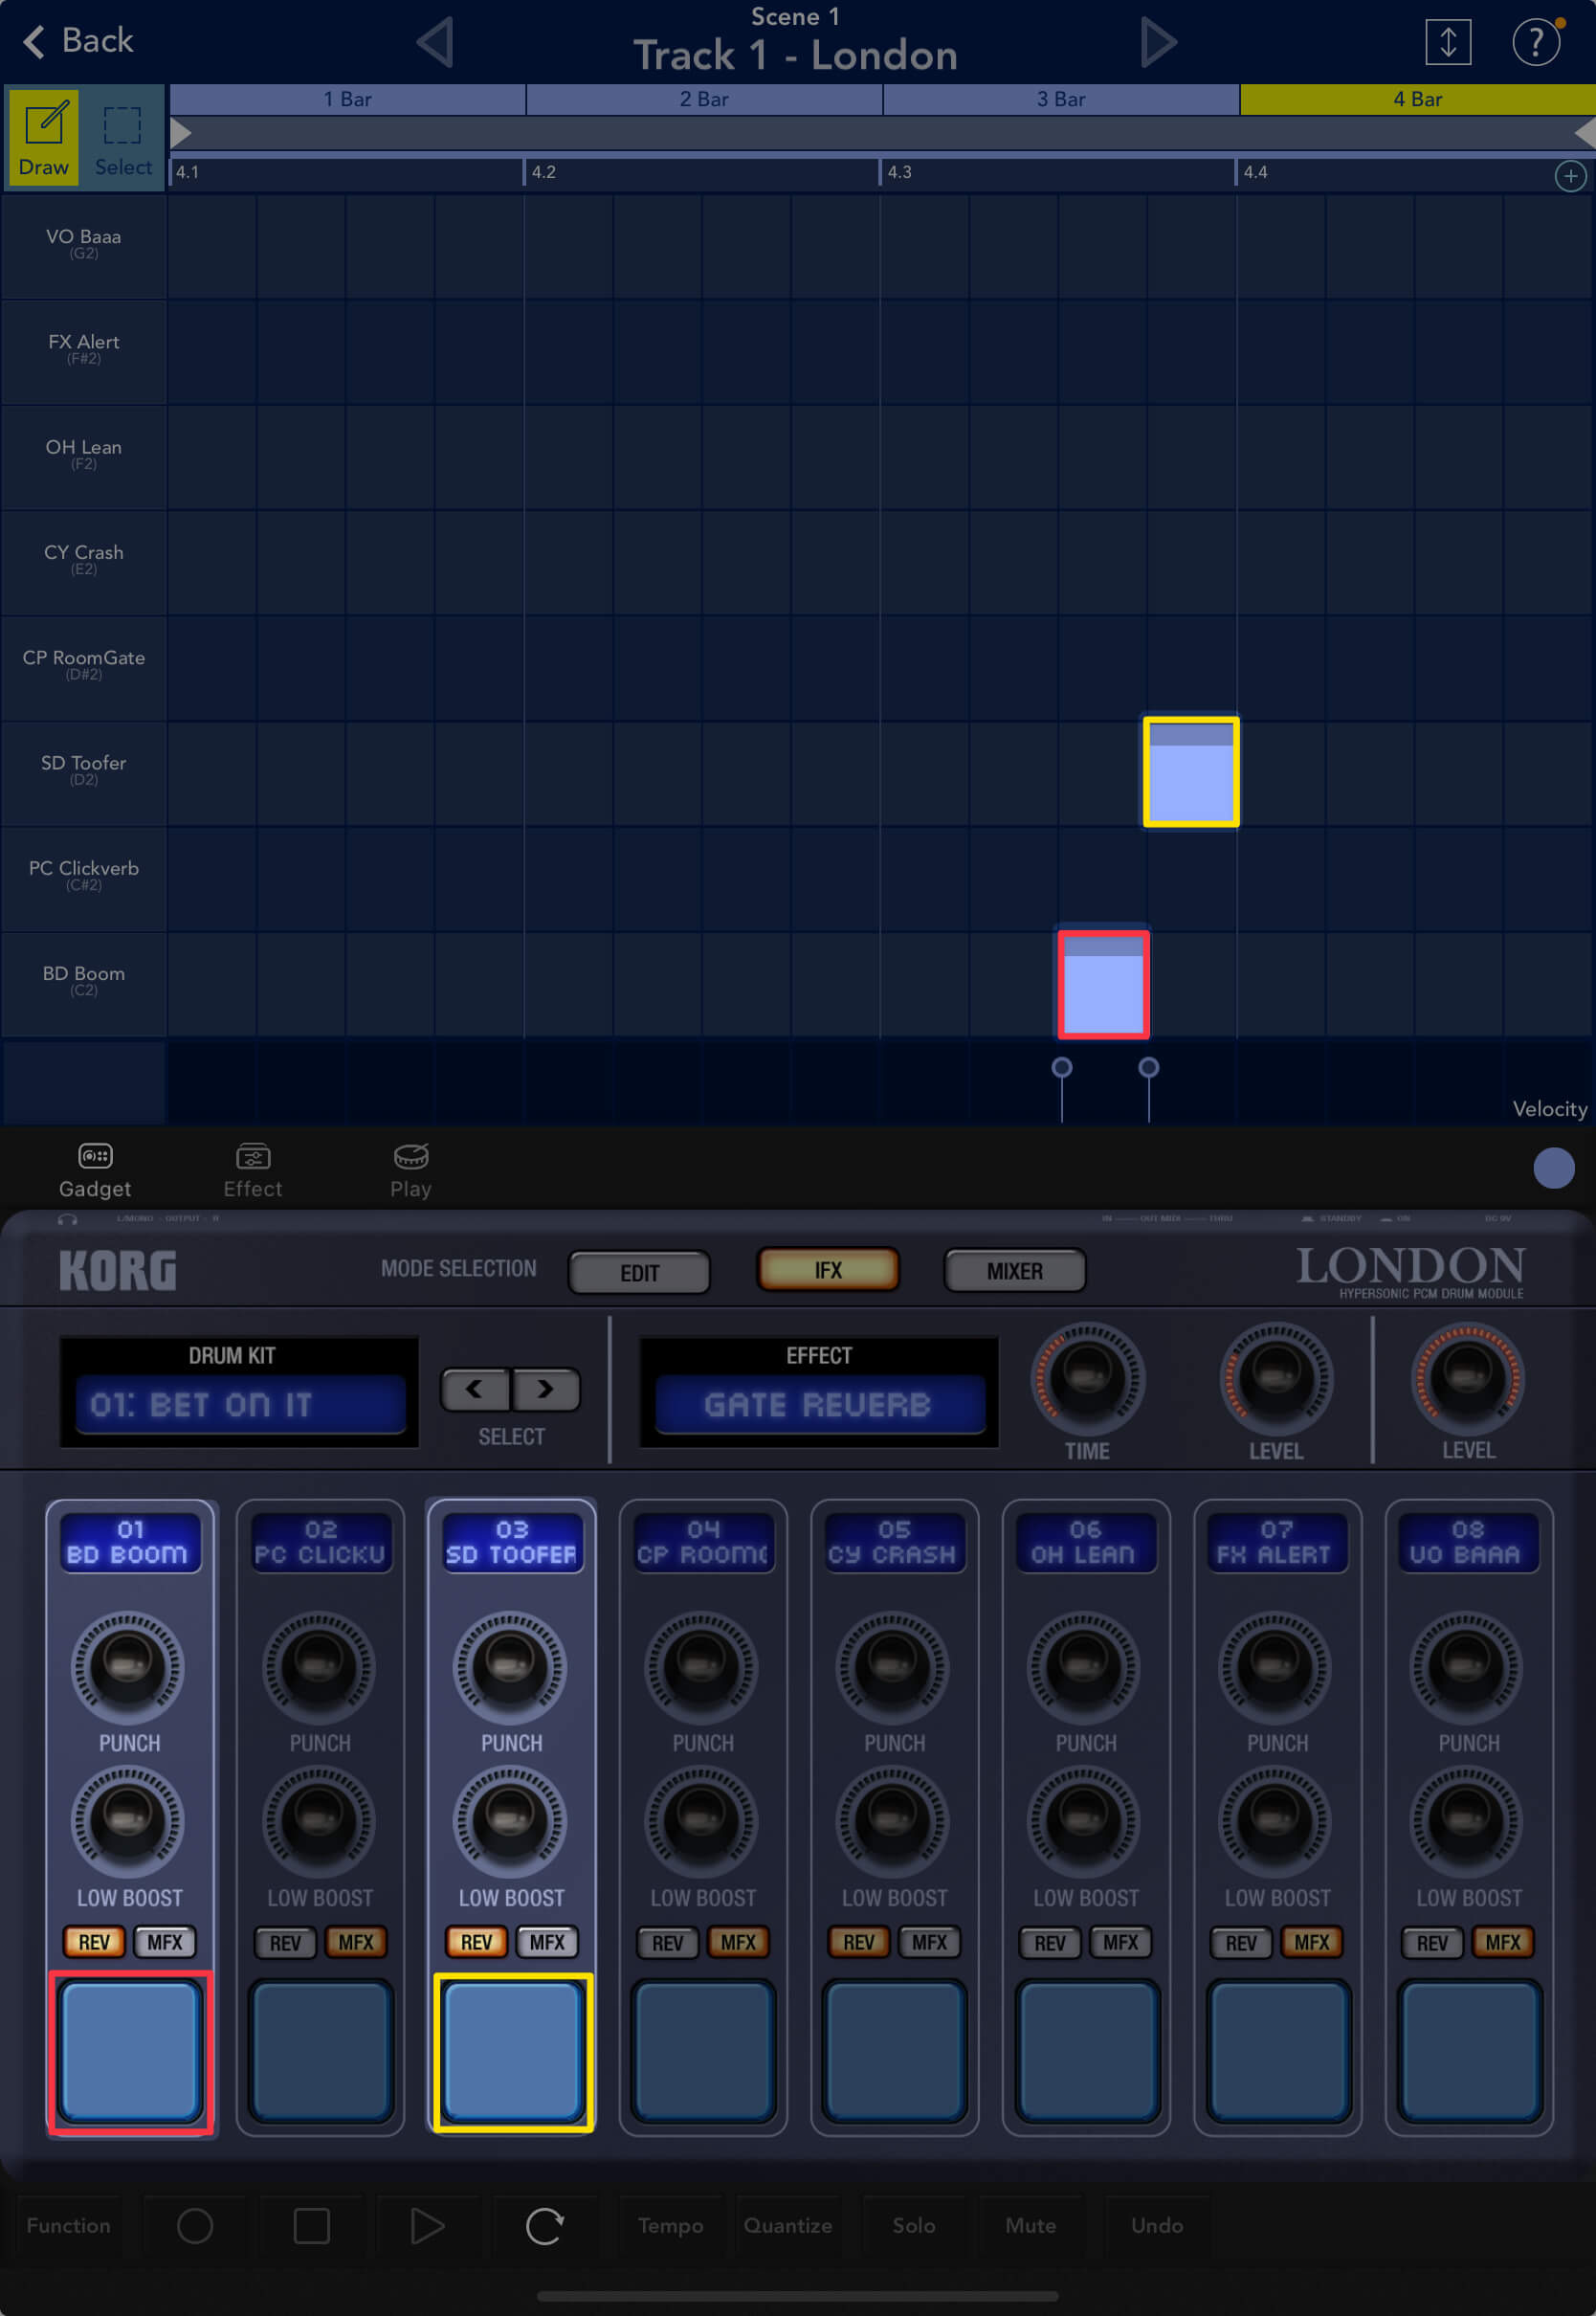Go to the next drum kit arrow

pos(545,1389)
